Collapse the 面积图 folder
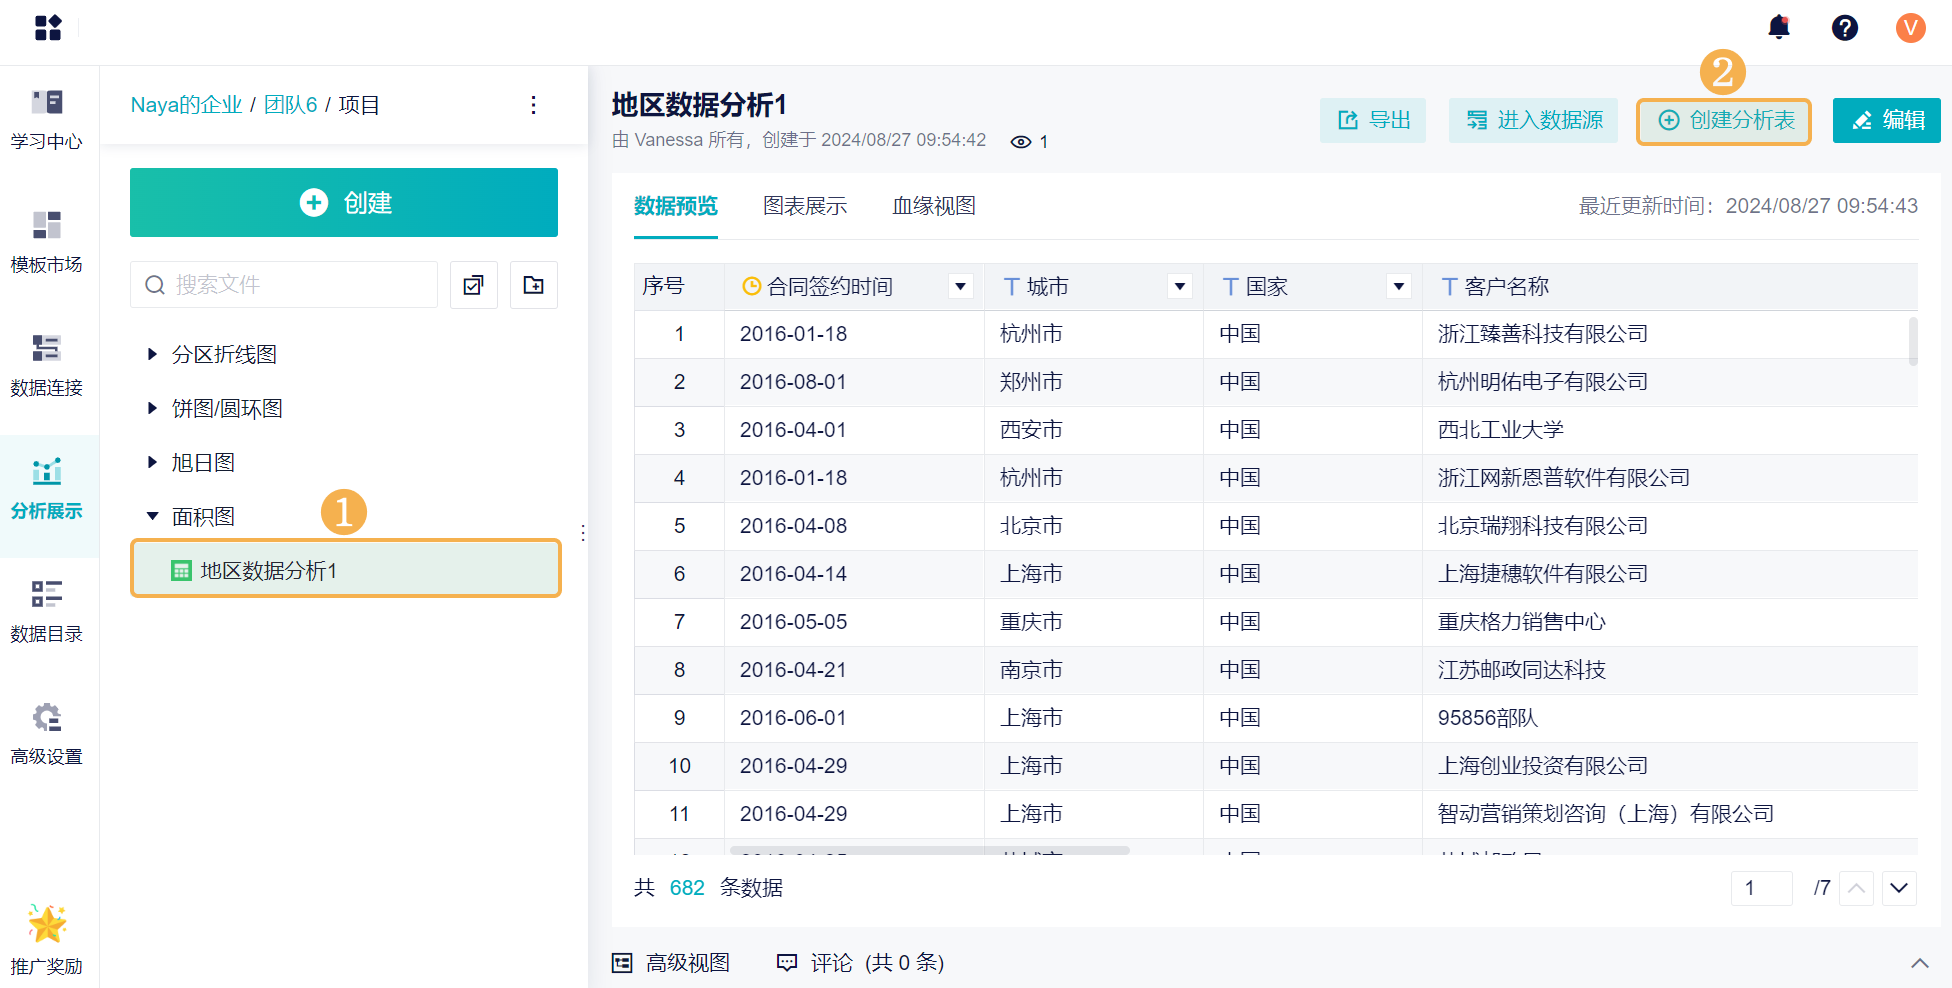The height and width of the screenshot is (988, 1952). coord(152,516)
